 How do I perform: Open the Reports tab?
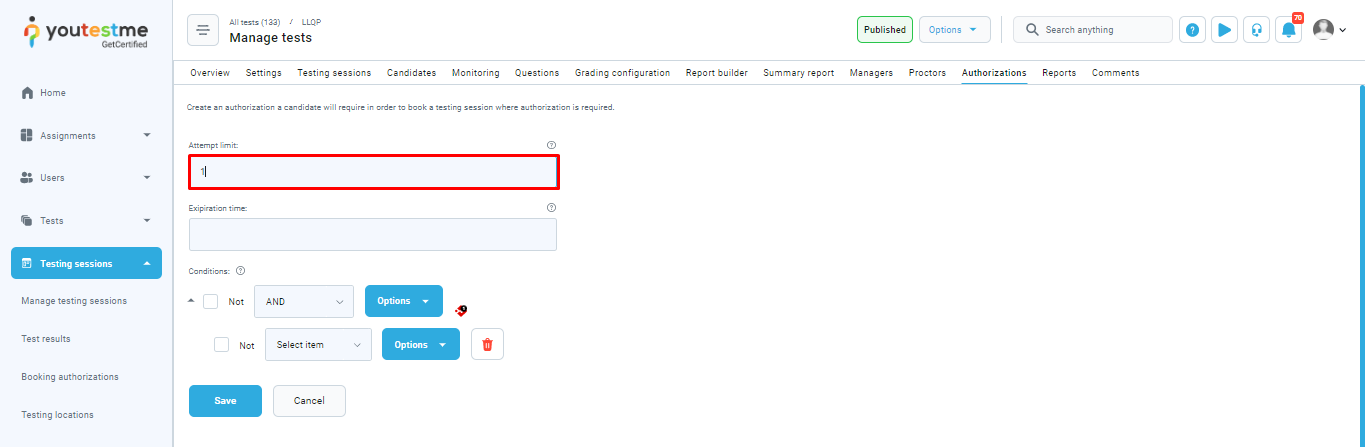click(1059, 73)
